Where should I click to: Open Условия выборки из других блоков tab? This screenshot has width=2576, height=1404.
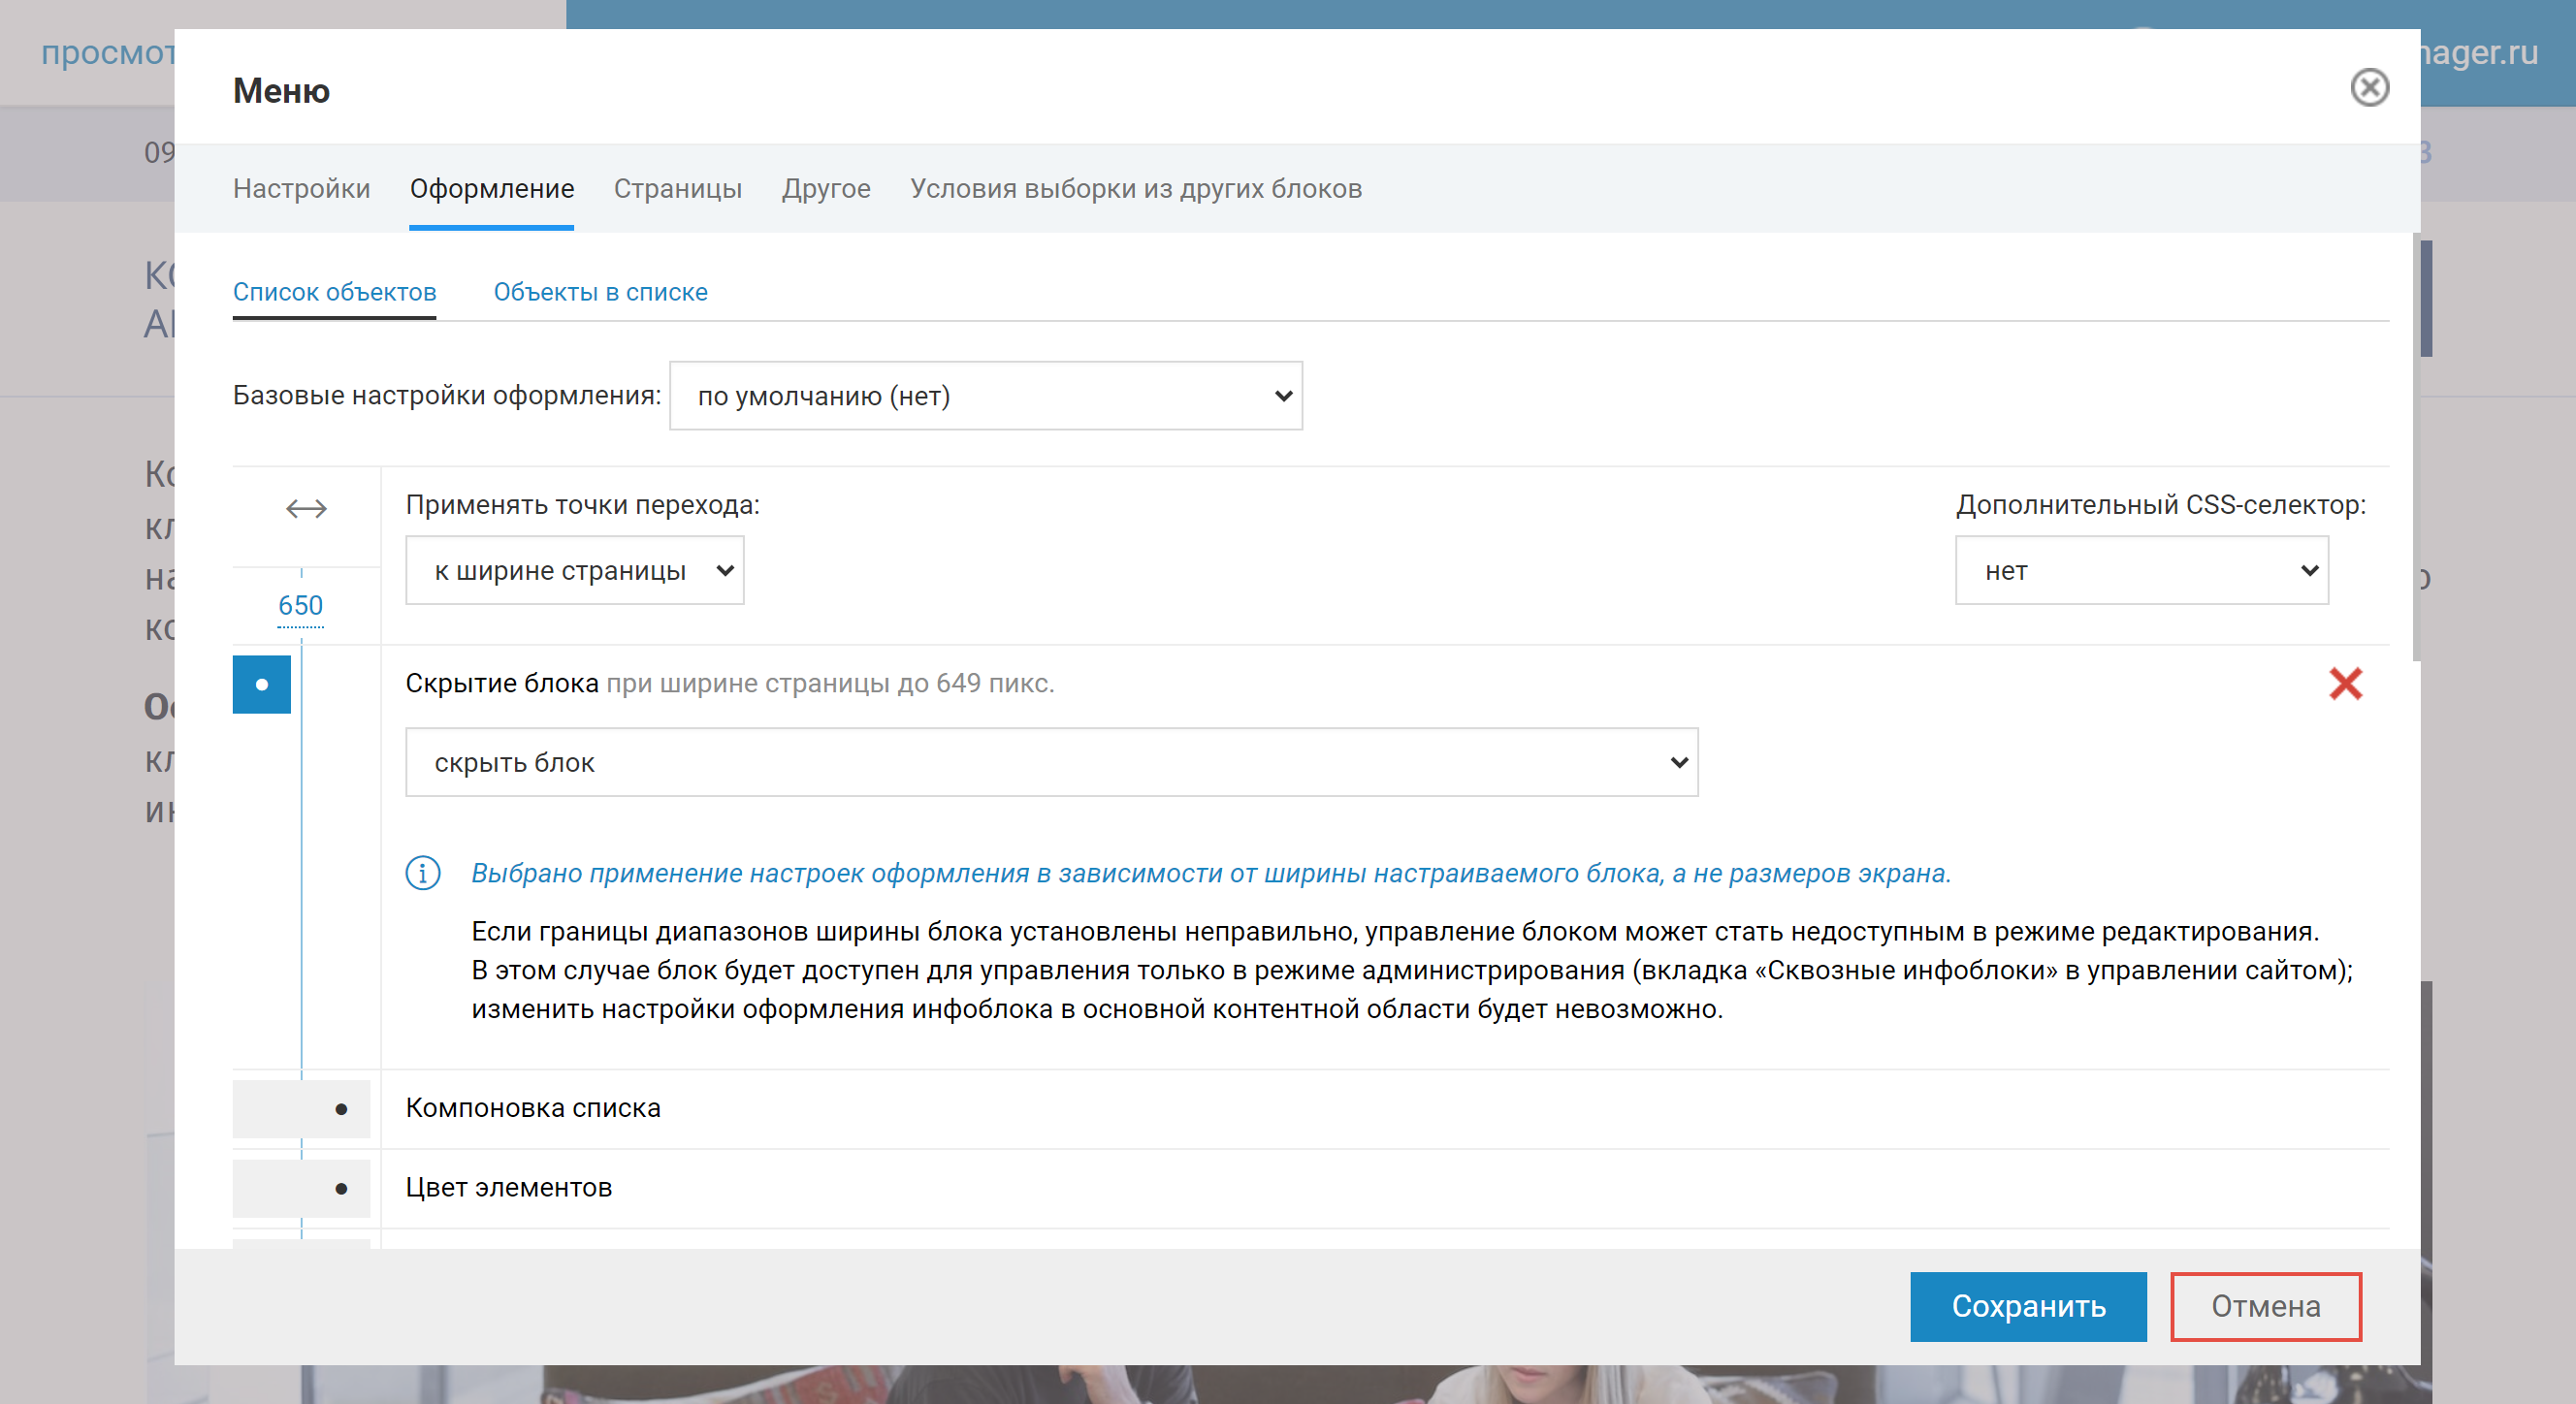1135,189
